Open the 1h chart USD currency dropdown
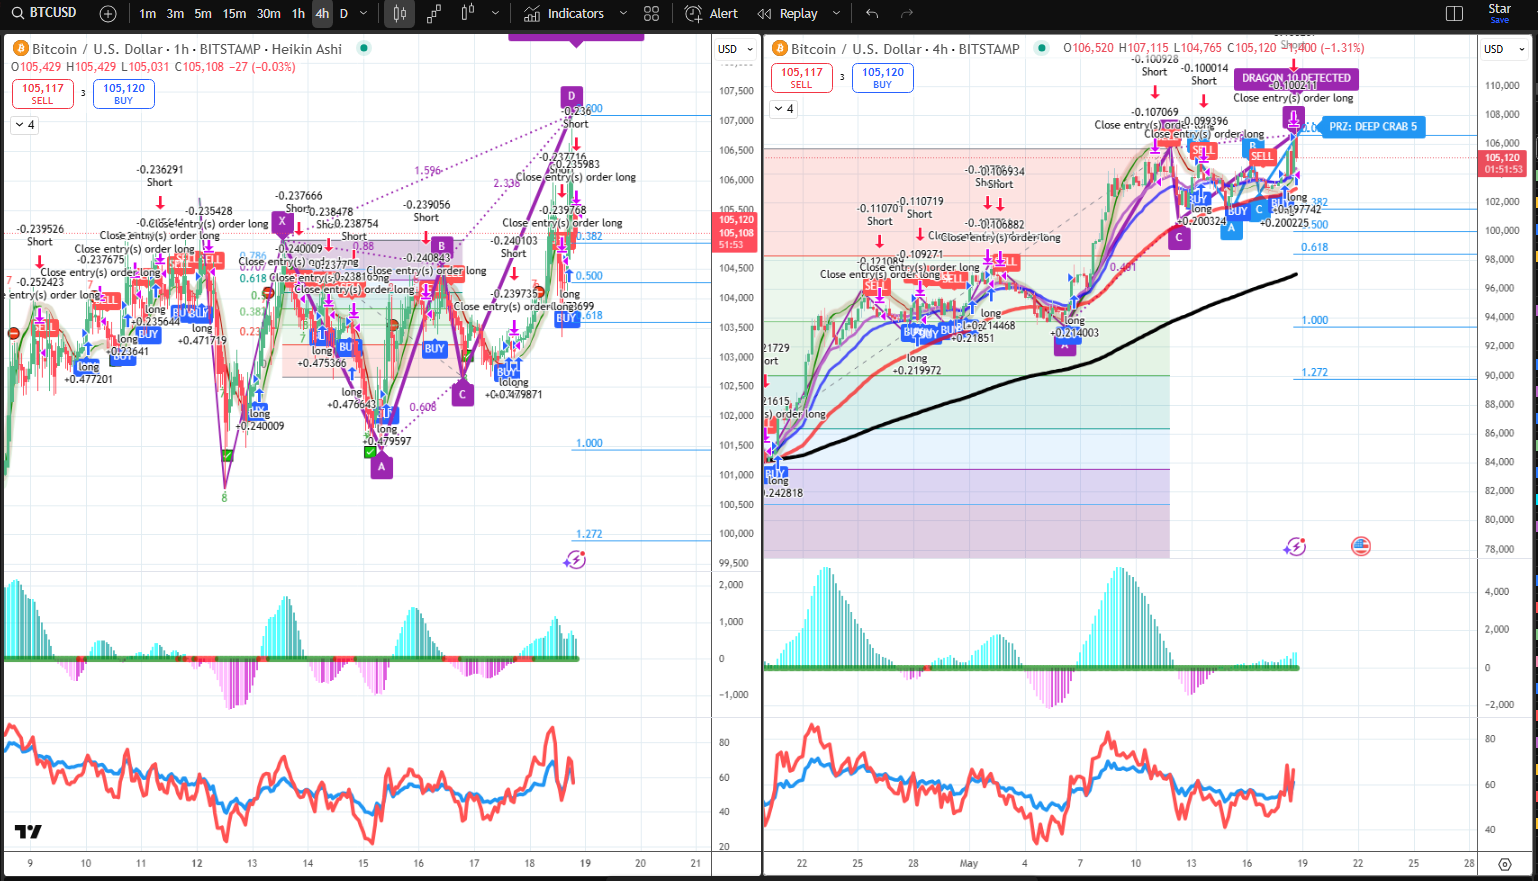Viewport: 1538px width, 881px height. pyautogui.click(x=735, y=49)
